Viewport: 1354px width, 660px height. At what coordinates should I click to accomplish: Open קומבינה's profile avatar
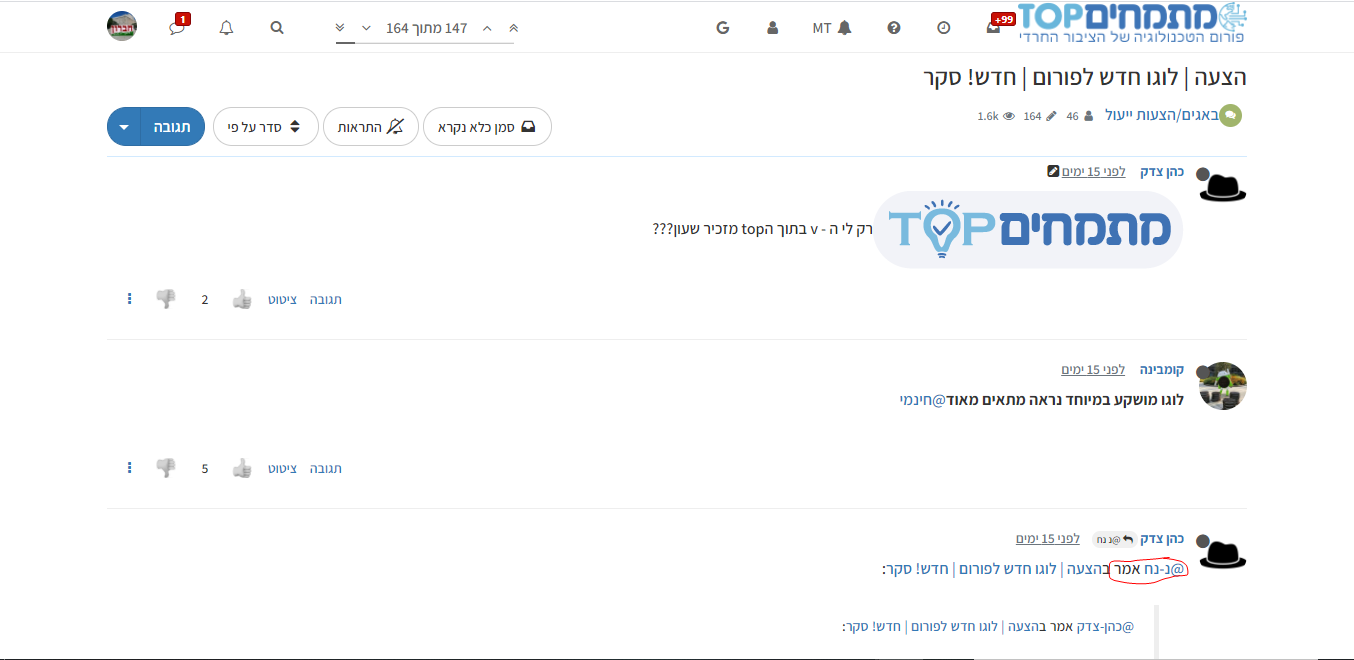[1222, 386]
